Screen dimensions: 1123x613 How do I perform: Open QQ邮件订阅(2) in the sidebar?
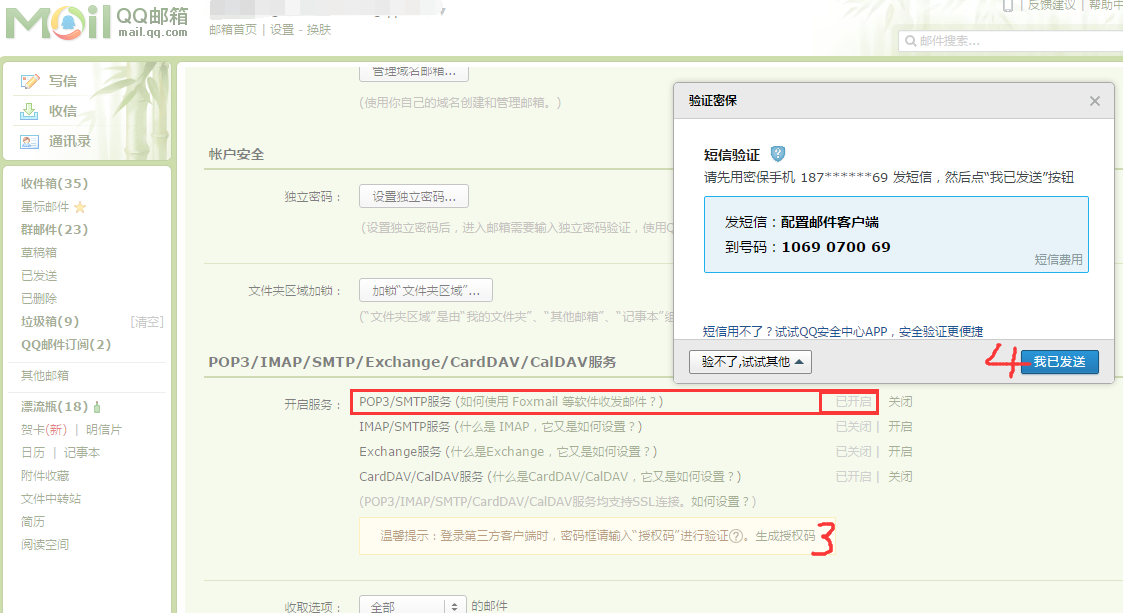tap(66, 344)
